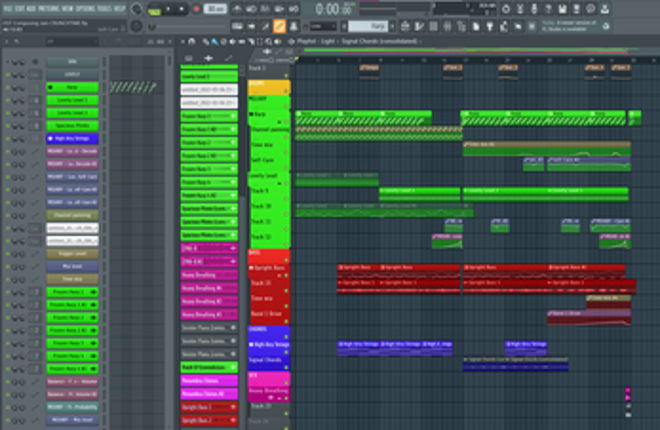Click the tempo display field
This screenshot has height=430, width=660.
pyautogui.click(x=215, y=9)
